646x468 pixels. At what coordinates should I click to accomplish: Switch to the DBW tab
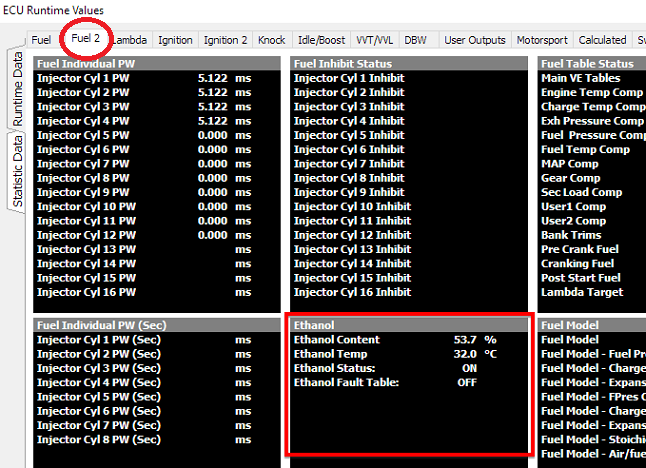click(415, 40)
